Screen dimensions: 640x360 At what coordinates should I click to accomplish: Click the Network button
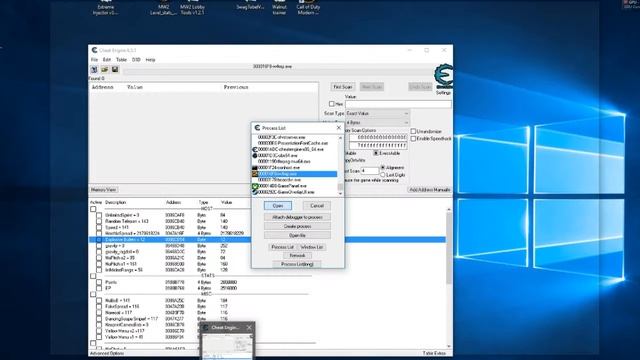pos(297,256)
